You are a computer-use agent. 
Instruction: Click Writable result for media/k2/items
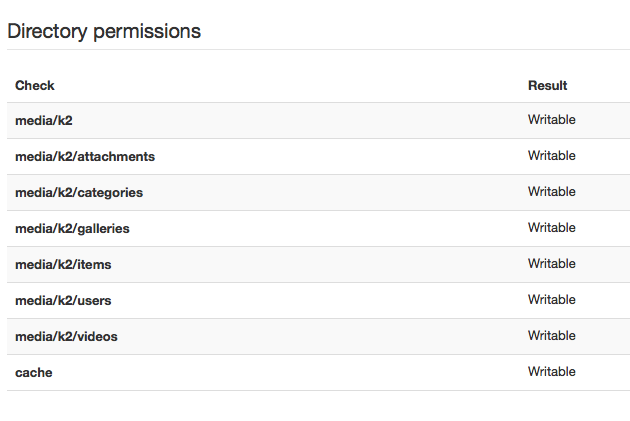552,264
